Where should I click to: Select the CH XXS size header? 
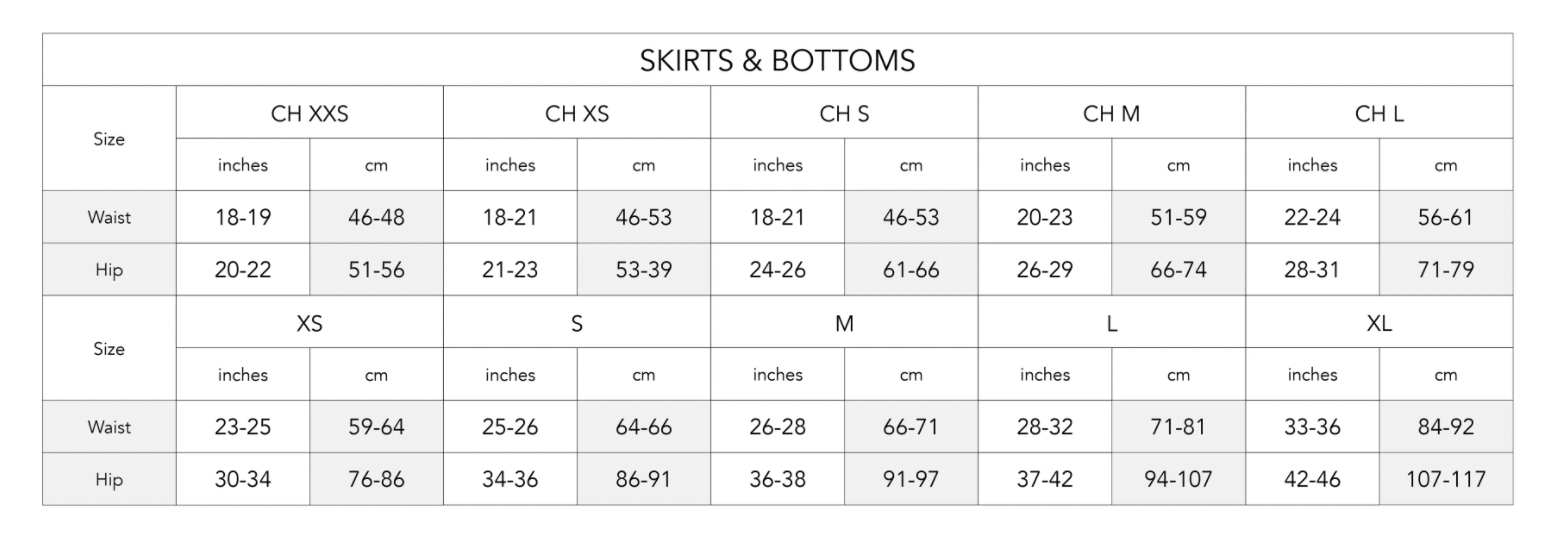pyautogui.click(x=310, y=114)
